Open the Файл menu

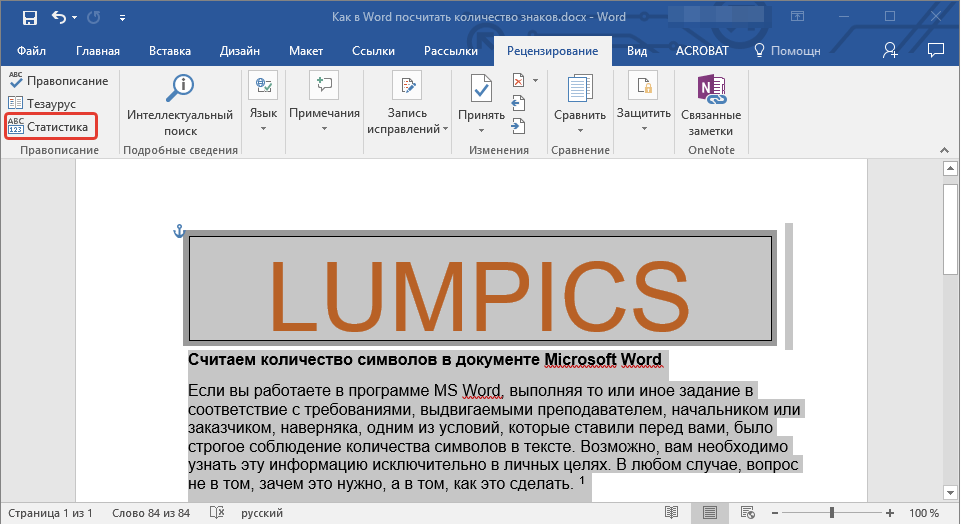point(31,51)
